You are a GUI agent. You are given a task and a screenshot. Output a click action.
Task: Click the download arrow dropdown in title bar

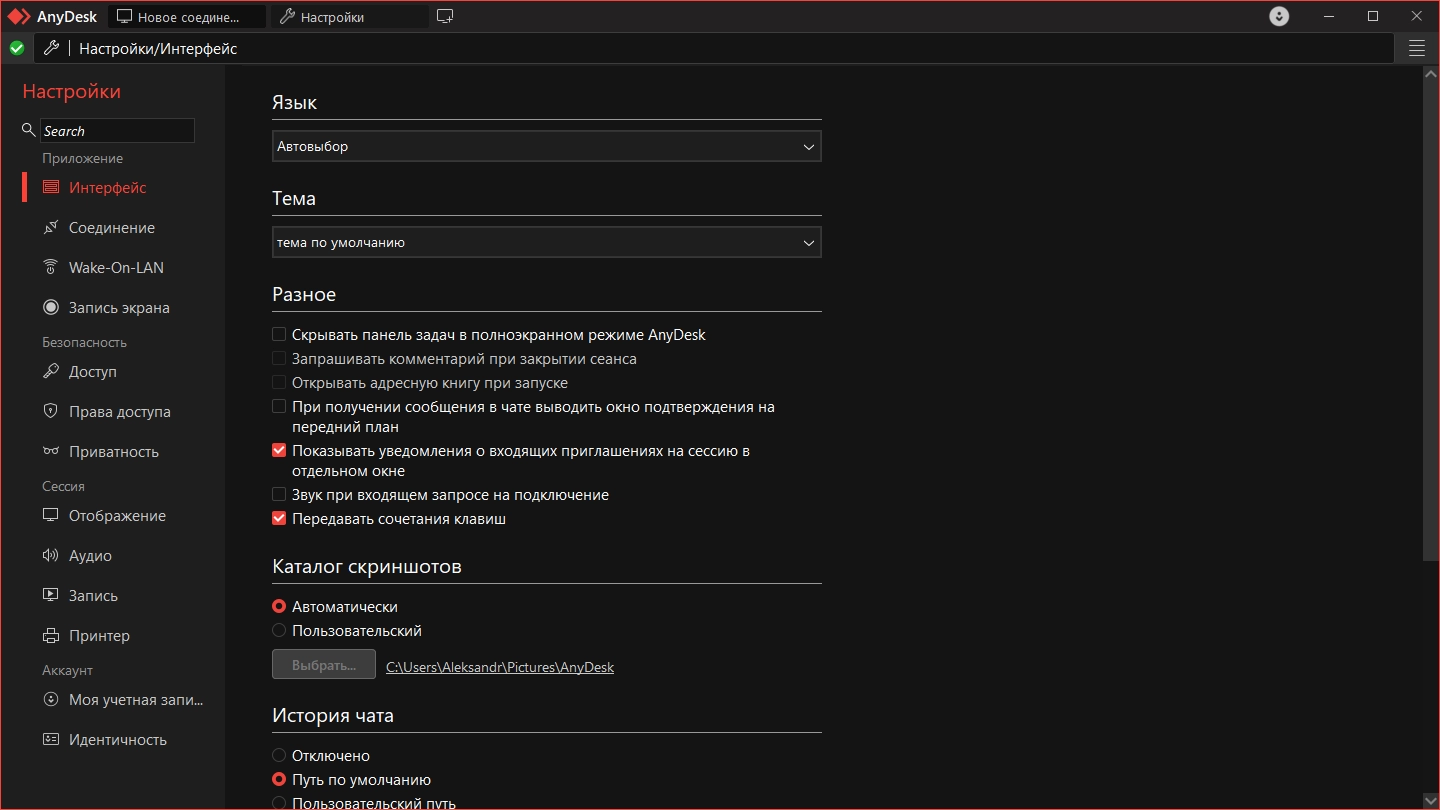[1279, 16]
